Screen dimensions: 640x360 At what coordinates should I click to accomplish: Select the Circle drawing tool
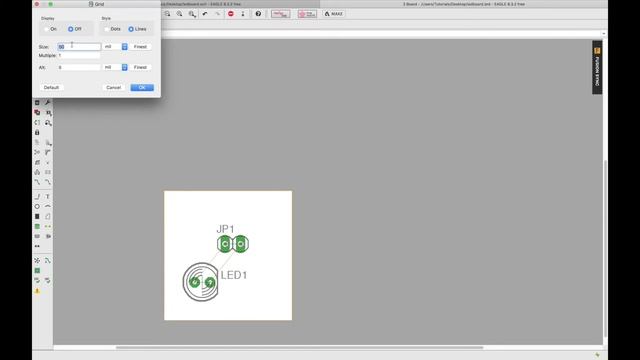tap(37, 206)
